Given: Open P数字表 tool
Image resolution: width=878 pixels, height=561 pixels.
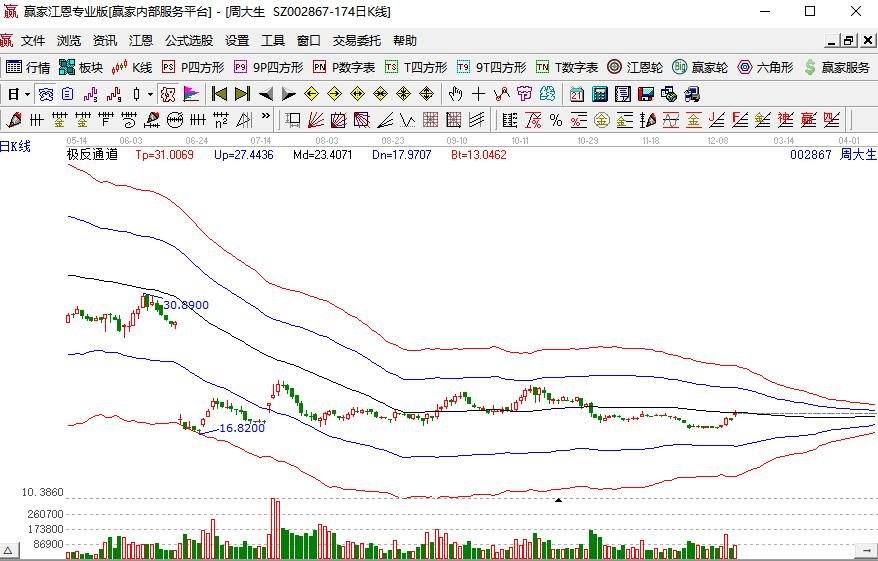Looking at the screenshot, I should [x=344, y=67].
